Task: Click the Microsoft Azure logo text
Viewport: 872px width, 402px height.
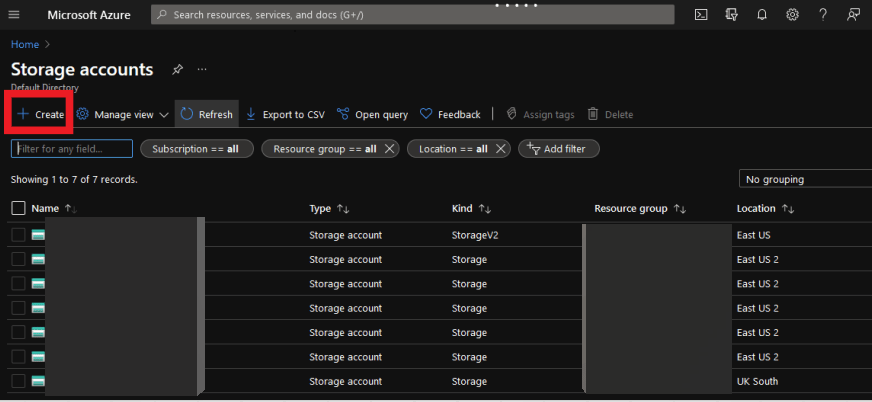Action: click(89, 15)
